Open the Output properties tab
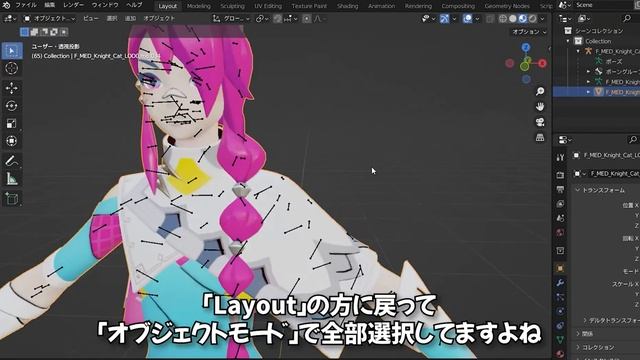The height and width of the screenshot is (360, 640). tap(560, 189)
